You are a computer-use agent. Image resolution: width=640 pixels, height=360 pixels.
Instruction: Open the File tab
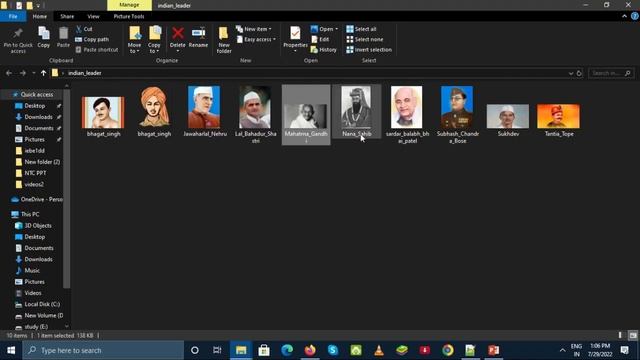point(13,16)
